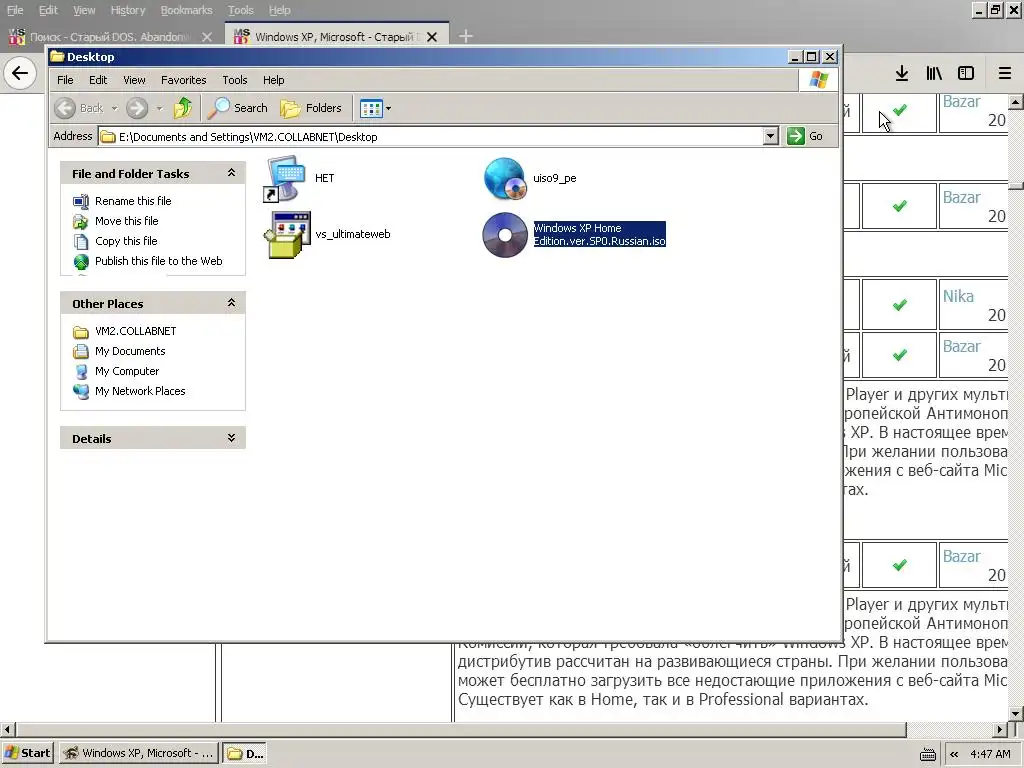
Task: Click the keyboard icon in system tray
Action: click(x=927, y=754)
